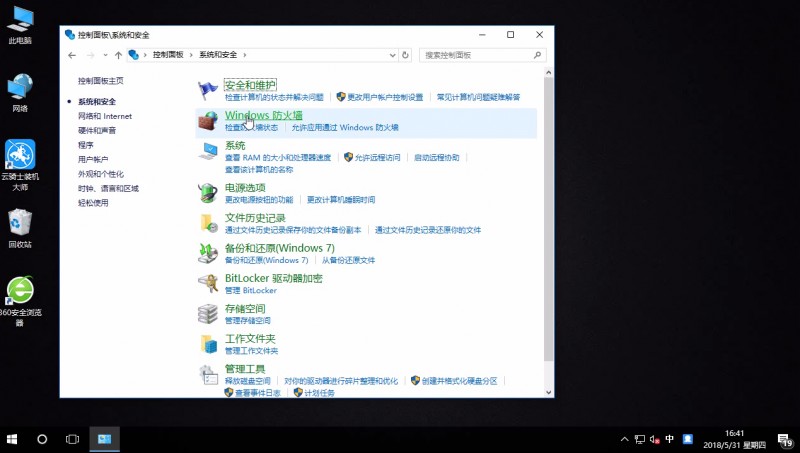Select 轻松使用 in sidebar
The height and width of the screenshot is (453, 800).
pos(93,203)
